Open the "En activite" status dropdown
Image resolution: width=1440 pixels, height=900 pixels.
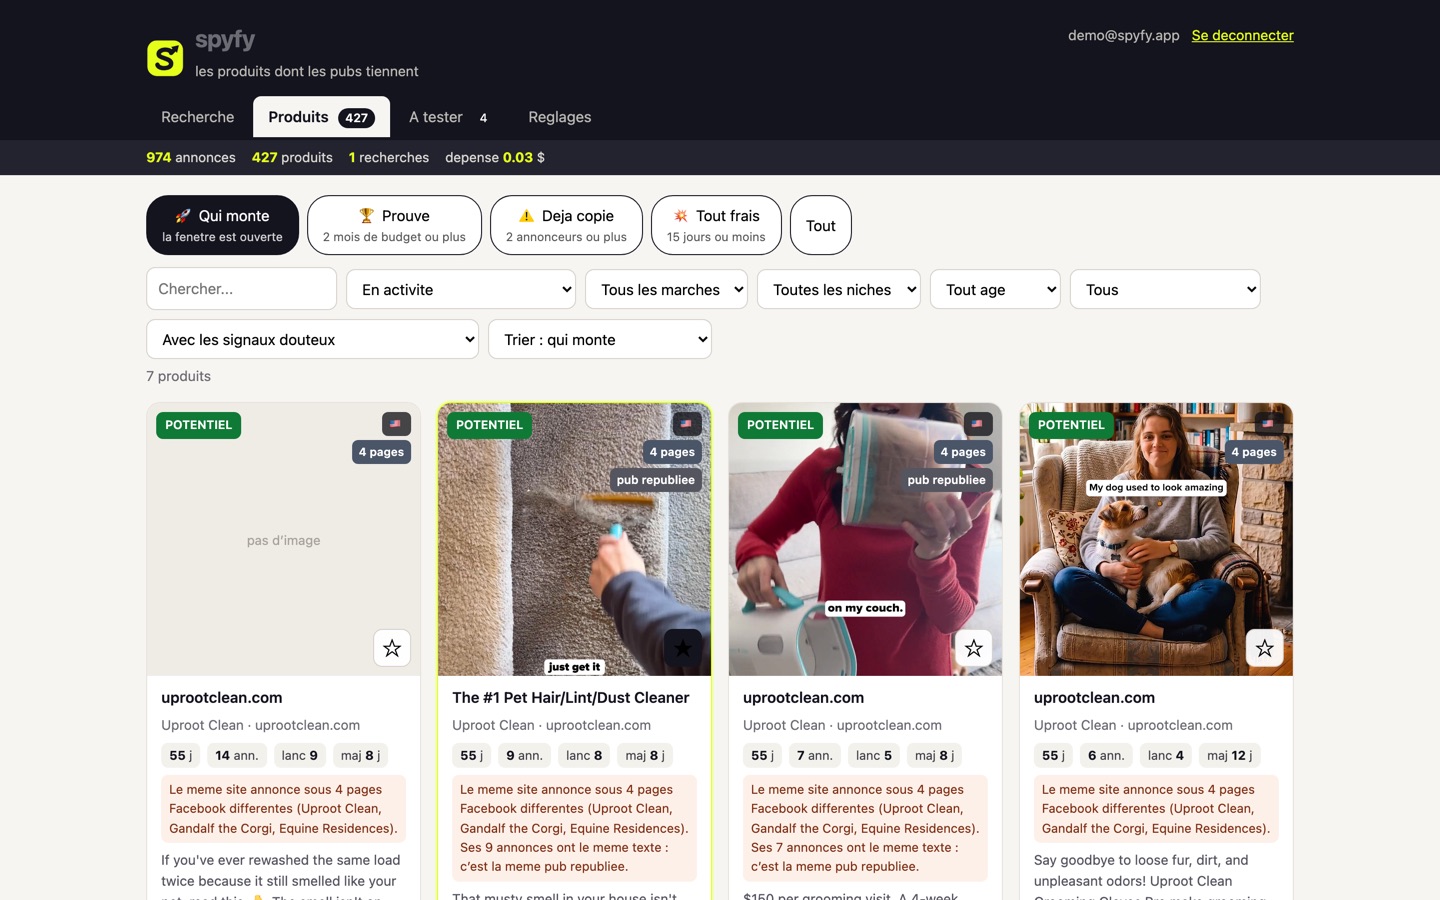click(x=461, y=289)
